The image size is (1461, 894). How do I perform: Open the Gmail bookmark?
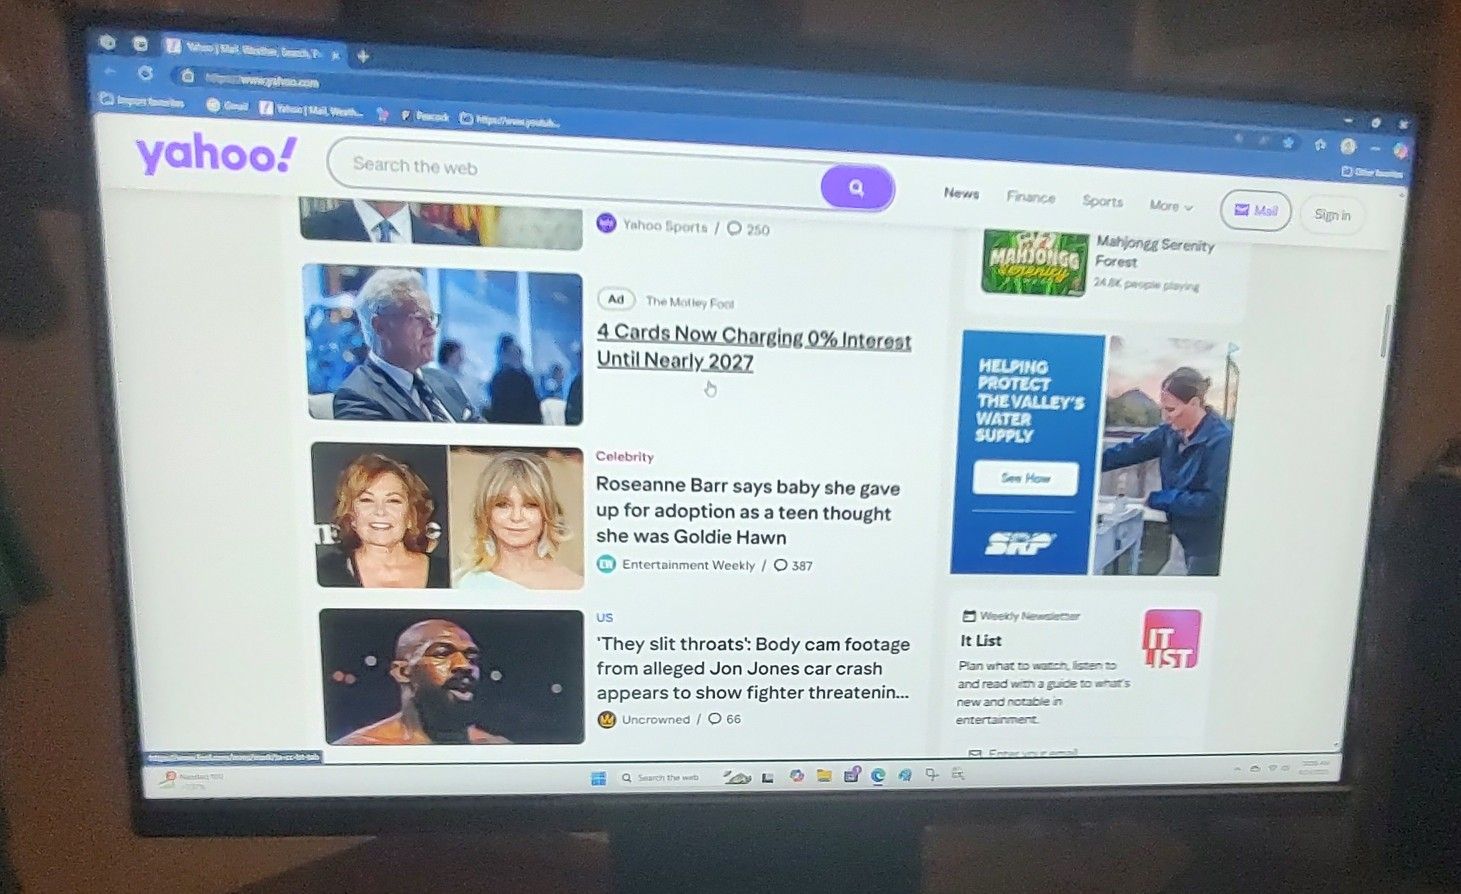click(x=227, y=106)
